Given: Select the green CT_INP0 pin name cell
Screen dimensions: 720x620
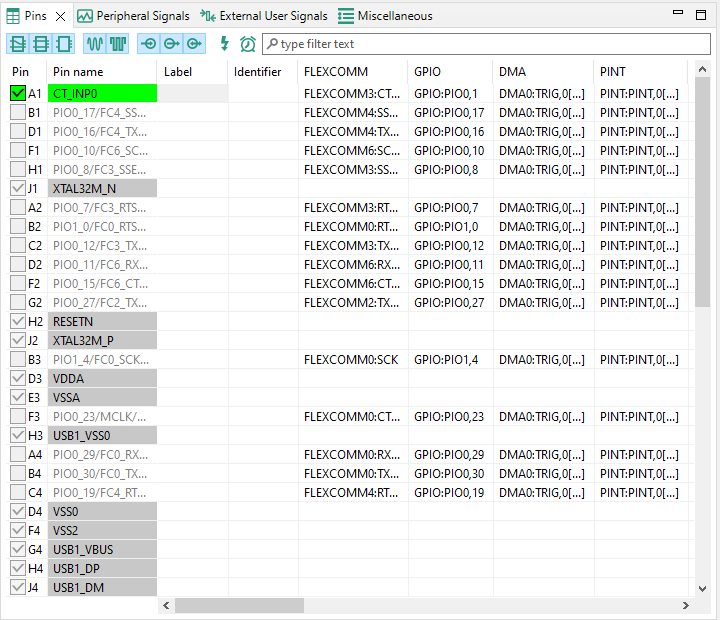Looking at the screenshot, I should point(102,93).
